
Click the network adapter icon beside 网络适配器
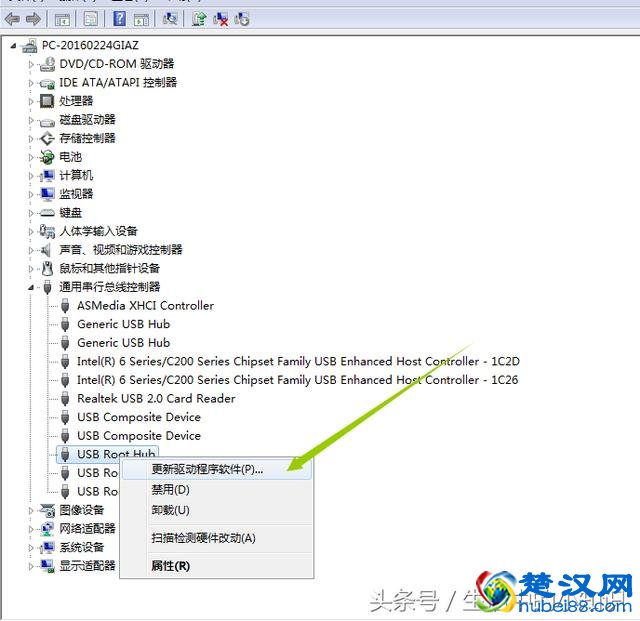tap(47, 529)
